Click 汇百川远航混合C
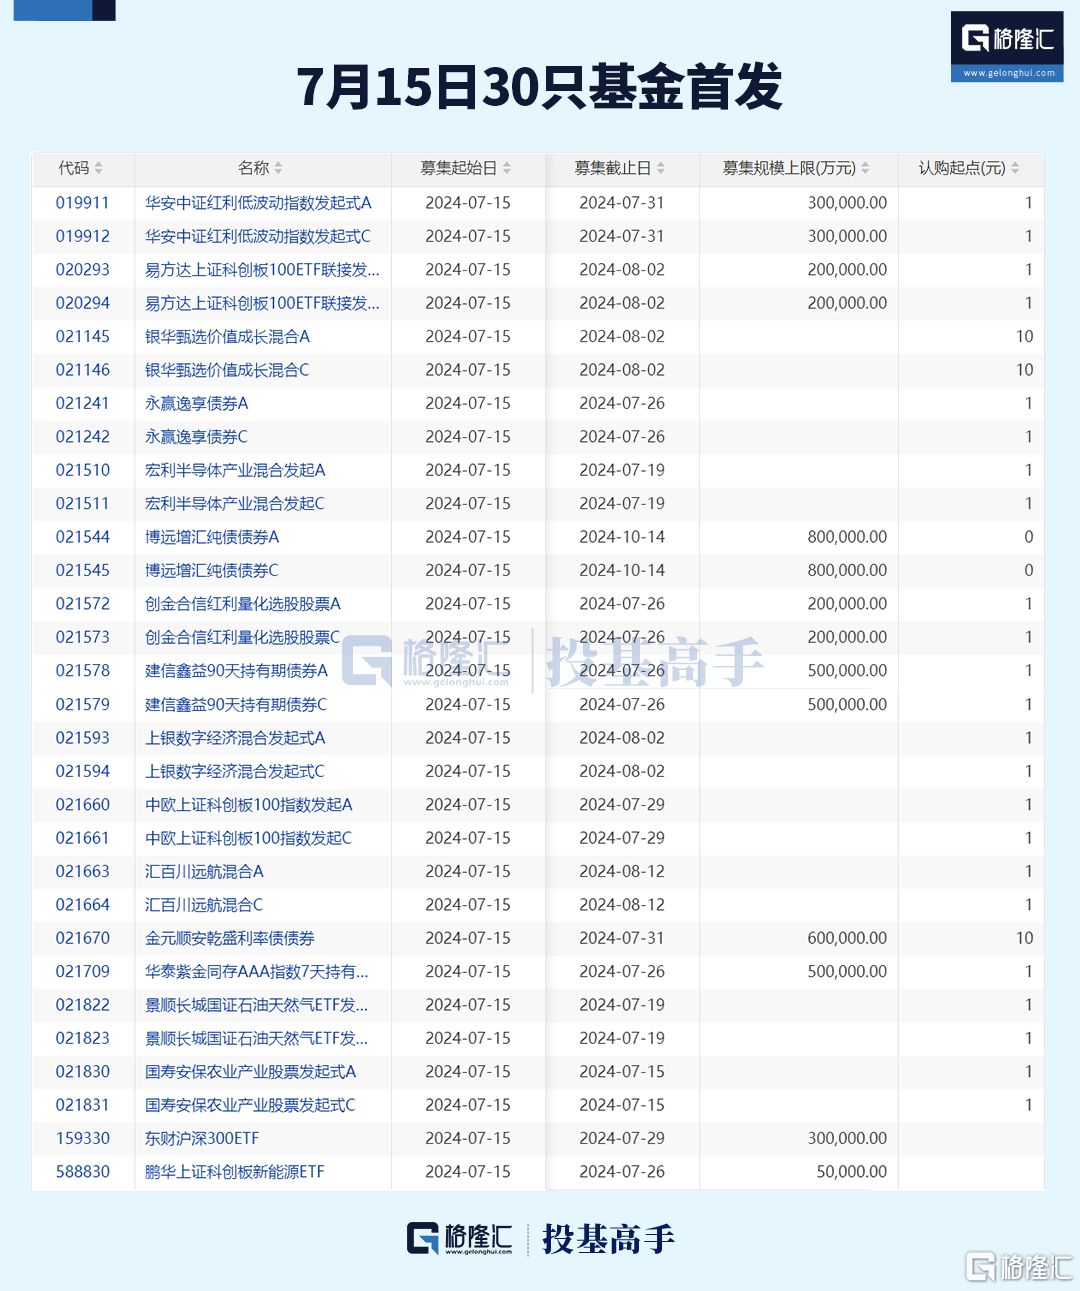This screenshot has width=1080, height=1291. 204,905
